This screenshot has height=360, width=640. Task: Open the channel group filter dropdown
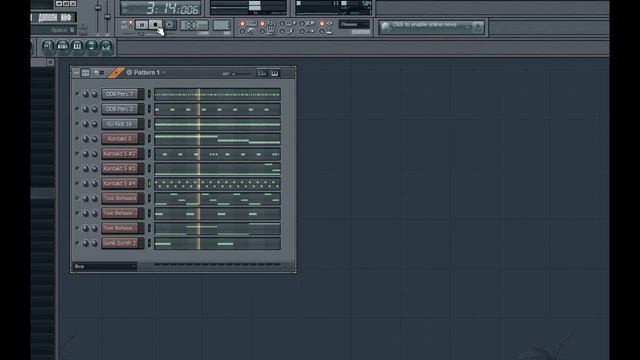point(104,267)
